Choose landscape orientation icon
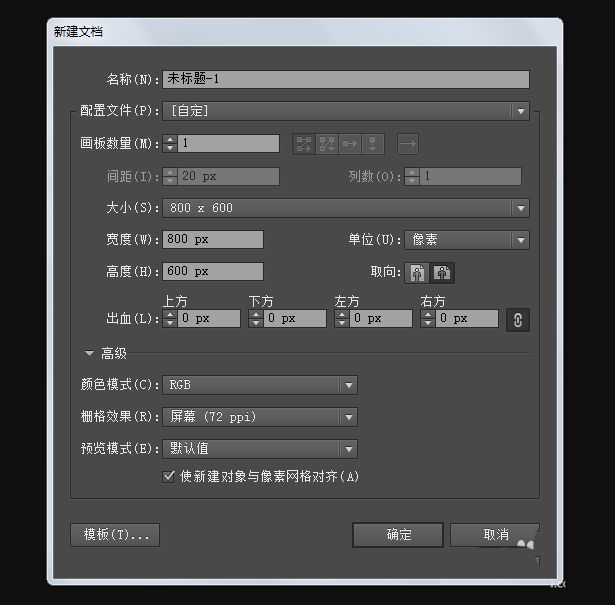Screen dimensions: 615x605 (x=442, y=273)
